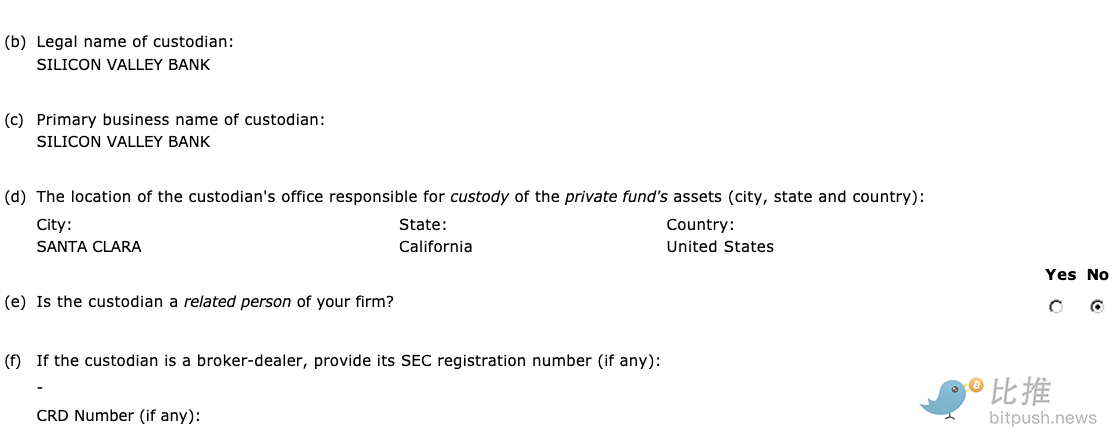The height and width of the screenshot is (445, 1117).
Task: Click the italic related person term
Action: 237,302
